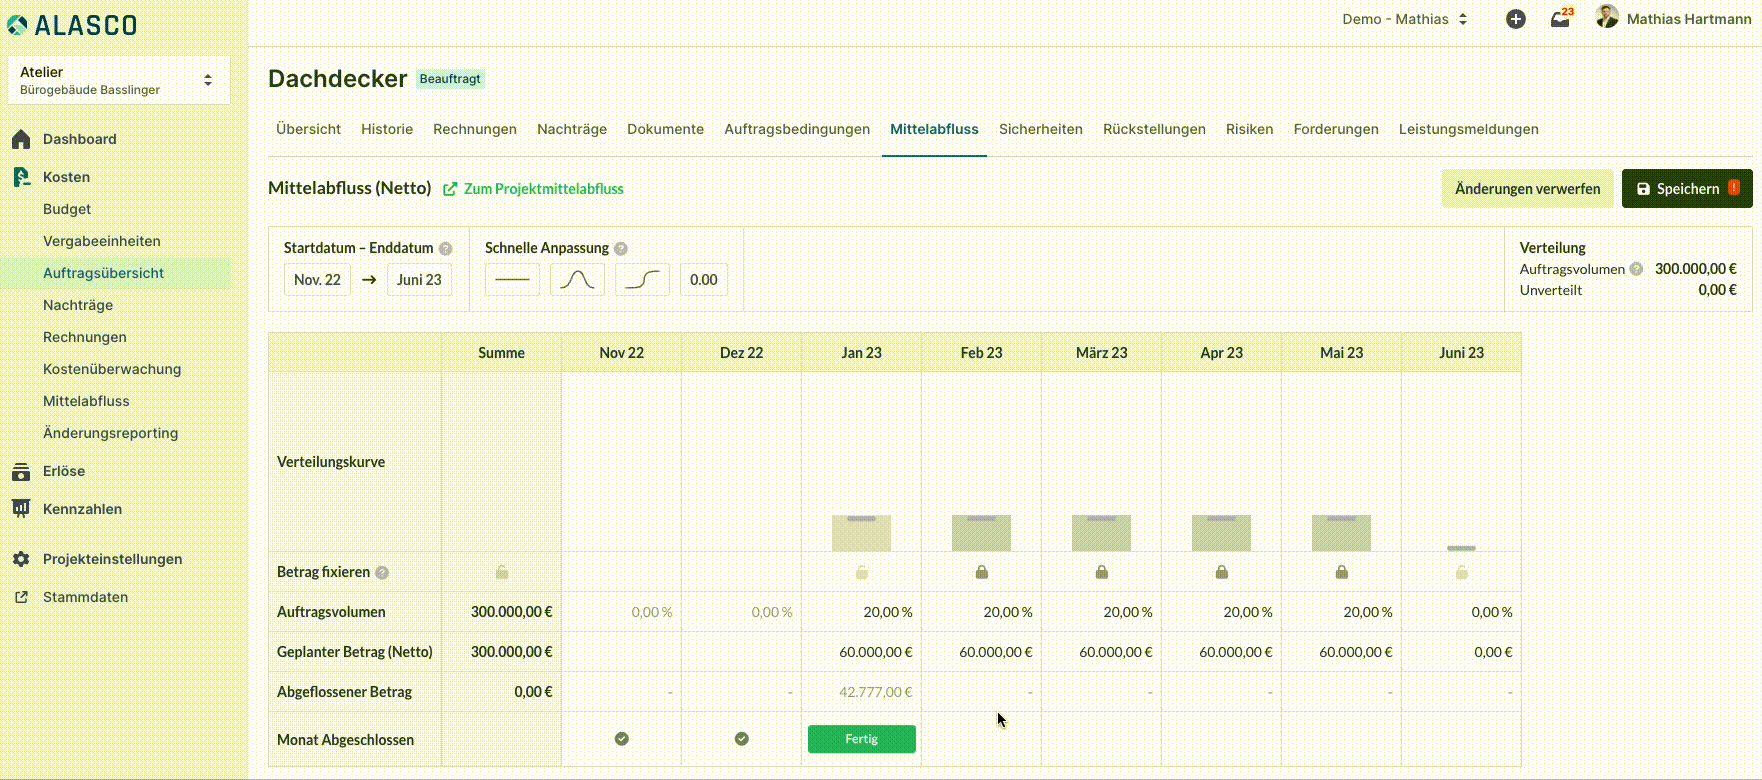The height and width of the screenshot is (780, 1762).
Task: Open the Sicherheiten tab
Action: [x=1041, y=129]
